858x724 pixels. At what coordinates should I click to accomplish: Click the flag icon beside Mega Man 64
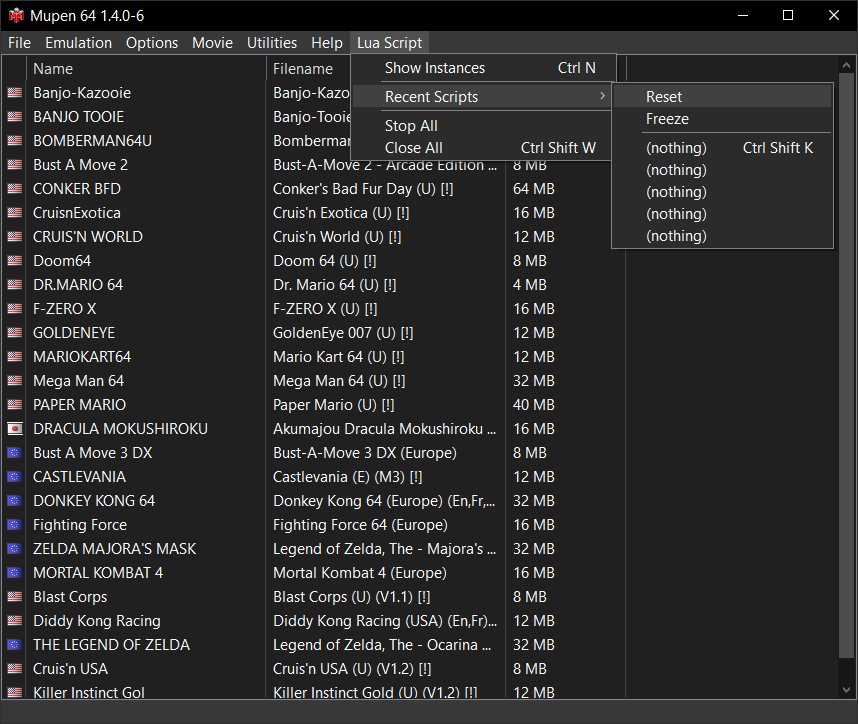coord(15,381)
